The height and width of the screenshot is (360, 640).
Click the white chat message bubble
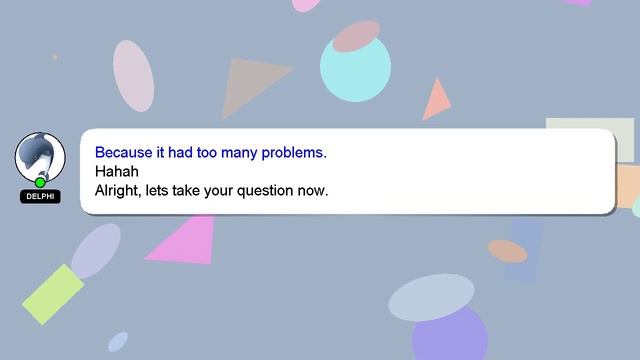tap(348, 171)
